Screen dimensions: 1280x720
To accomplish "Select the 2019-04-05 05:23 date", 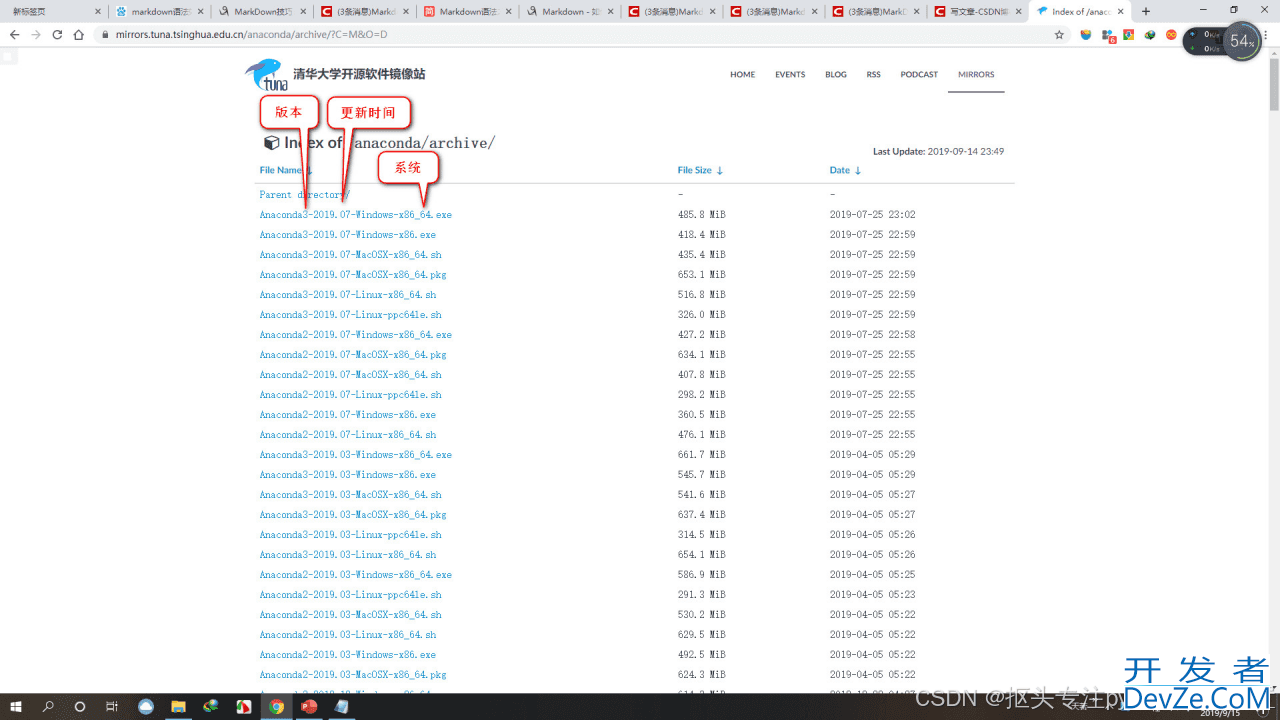I will [x=872, y=595].
